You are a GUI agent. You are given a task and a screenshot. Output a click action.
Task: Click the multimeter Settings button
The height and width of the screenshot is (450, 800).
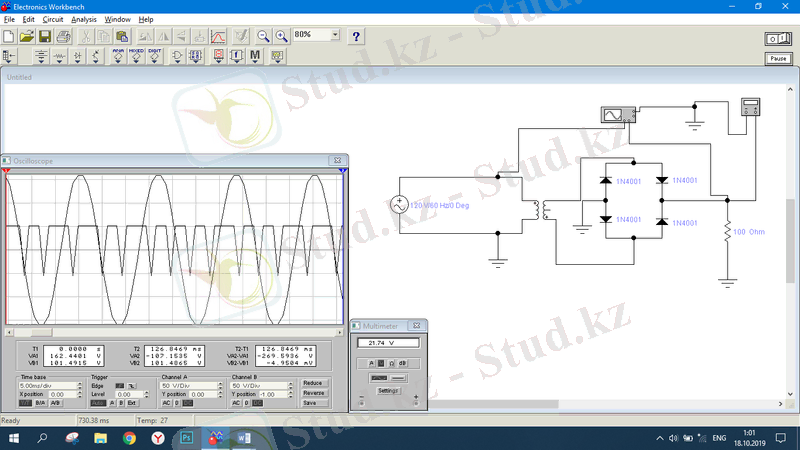389,391
